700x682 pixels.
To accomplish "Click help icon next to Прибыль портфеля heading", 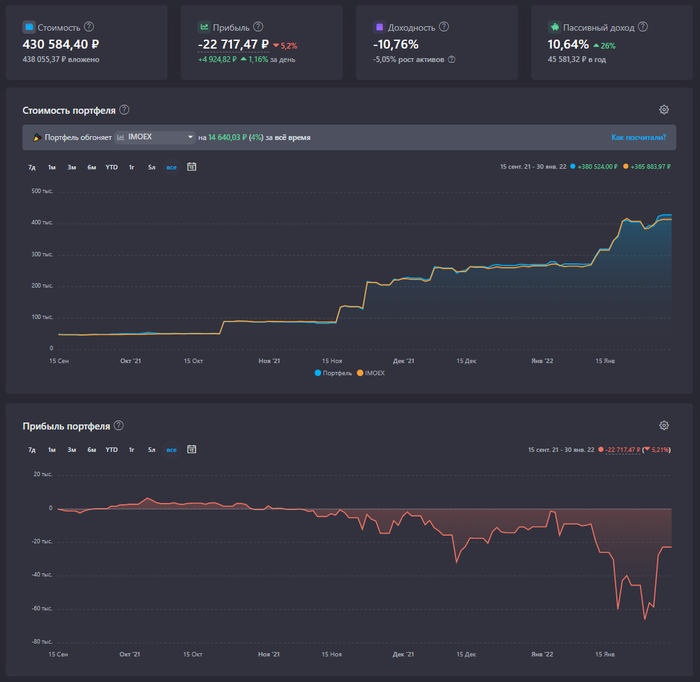I will click(119, 426).
